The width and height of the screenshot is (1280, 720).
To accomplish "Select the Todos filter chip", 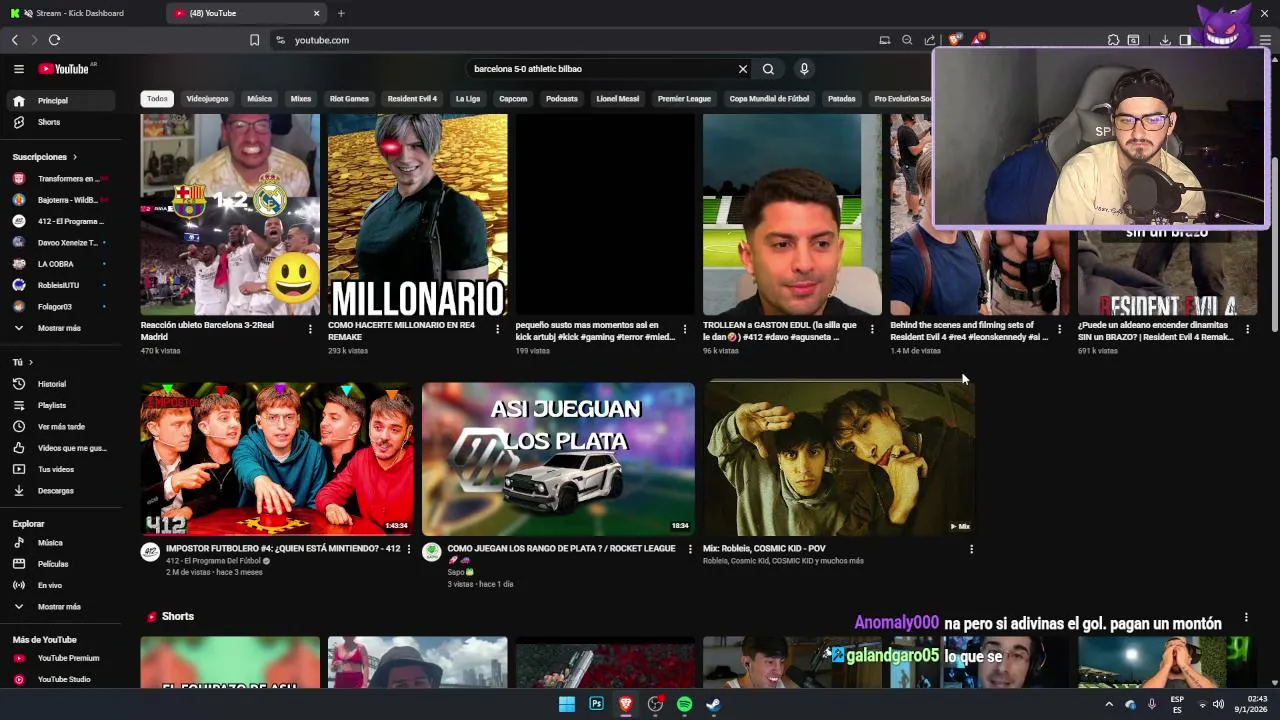I will (157, 99).
